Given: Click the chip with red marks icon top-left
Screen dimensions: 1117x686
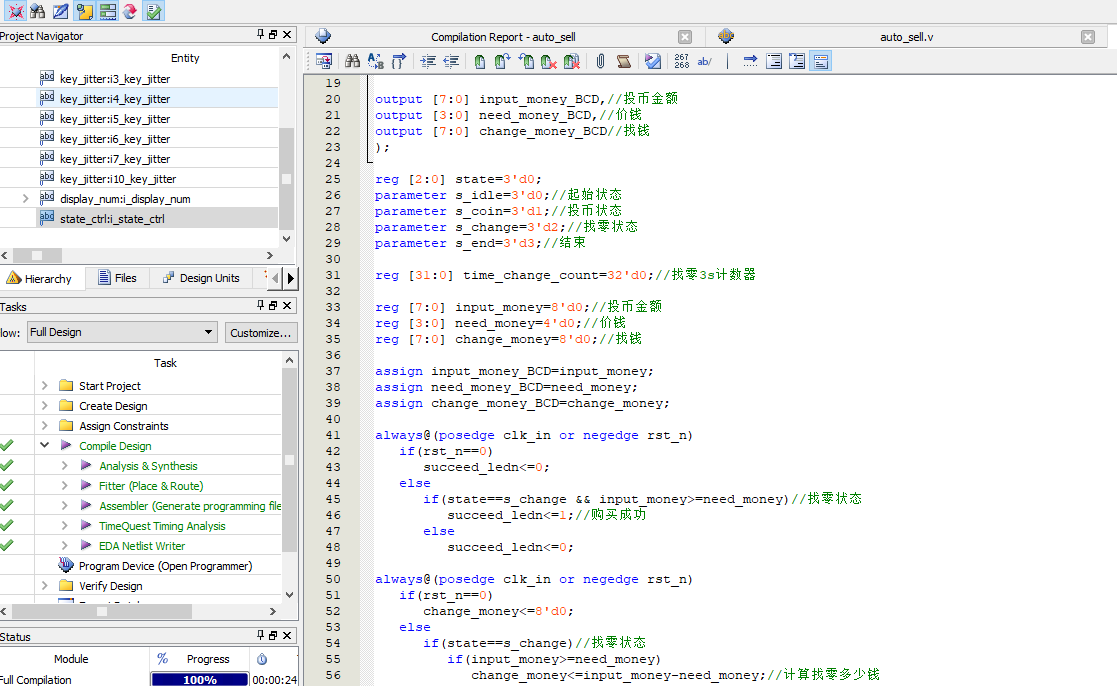Looking at the screenshot, I should pos(15,11).
